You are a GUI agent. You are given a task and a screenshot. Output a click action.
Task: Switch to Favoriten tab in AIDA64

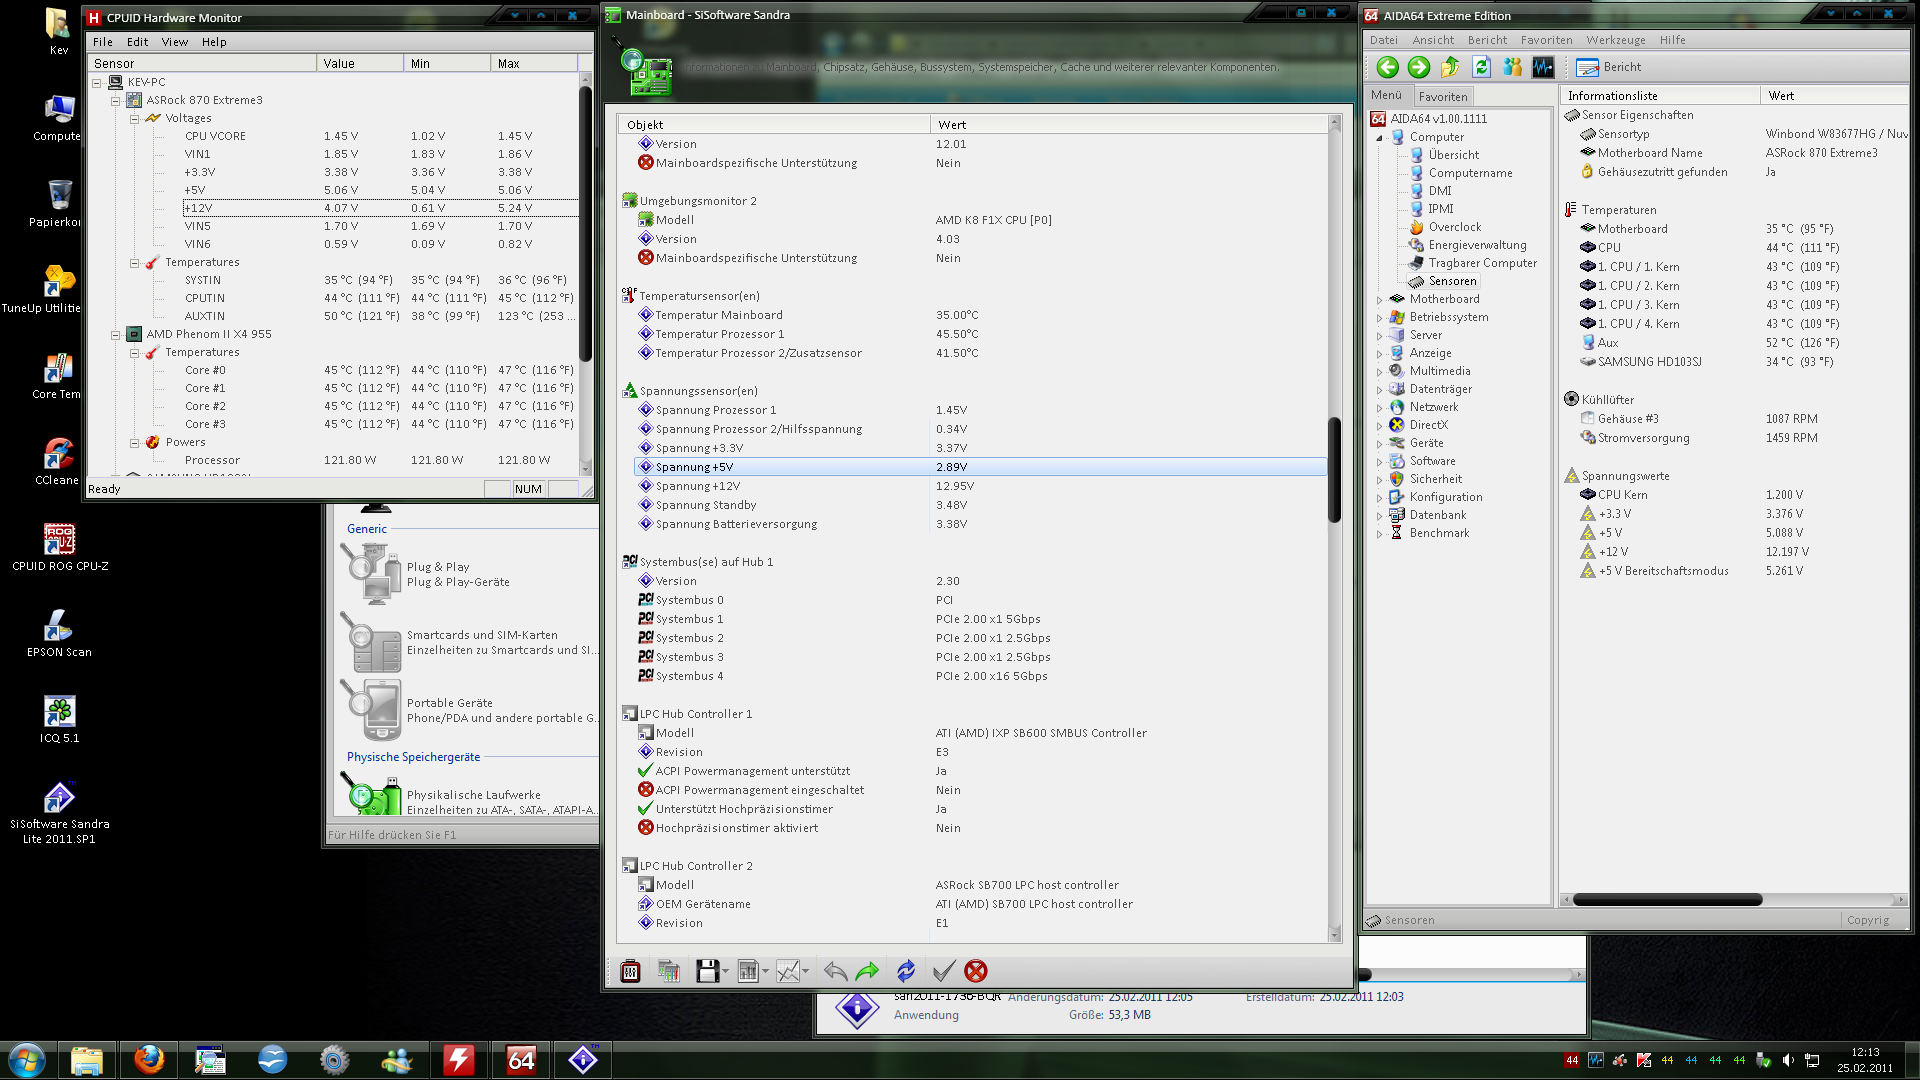pos(1443,97)
